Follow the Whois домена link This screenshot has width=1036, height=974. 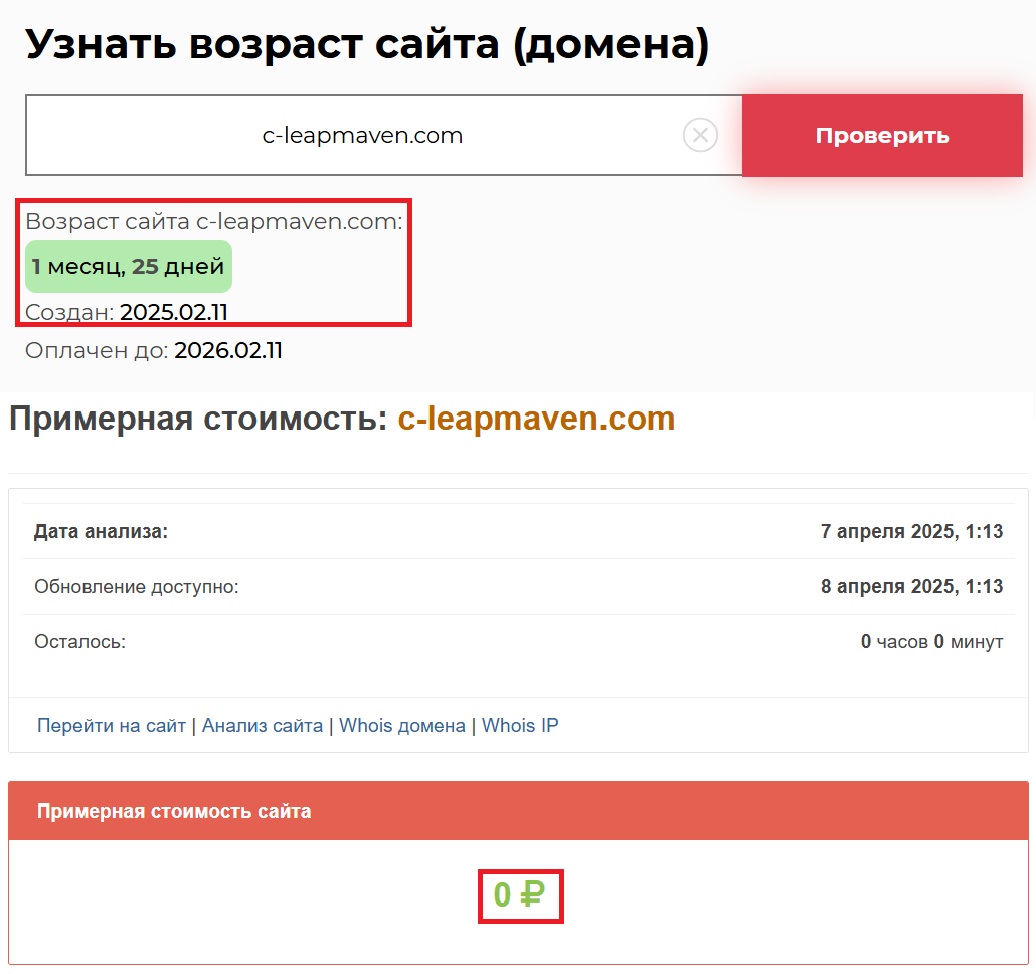(x=402, y=726)
